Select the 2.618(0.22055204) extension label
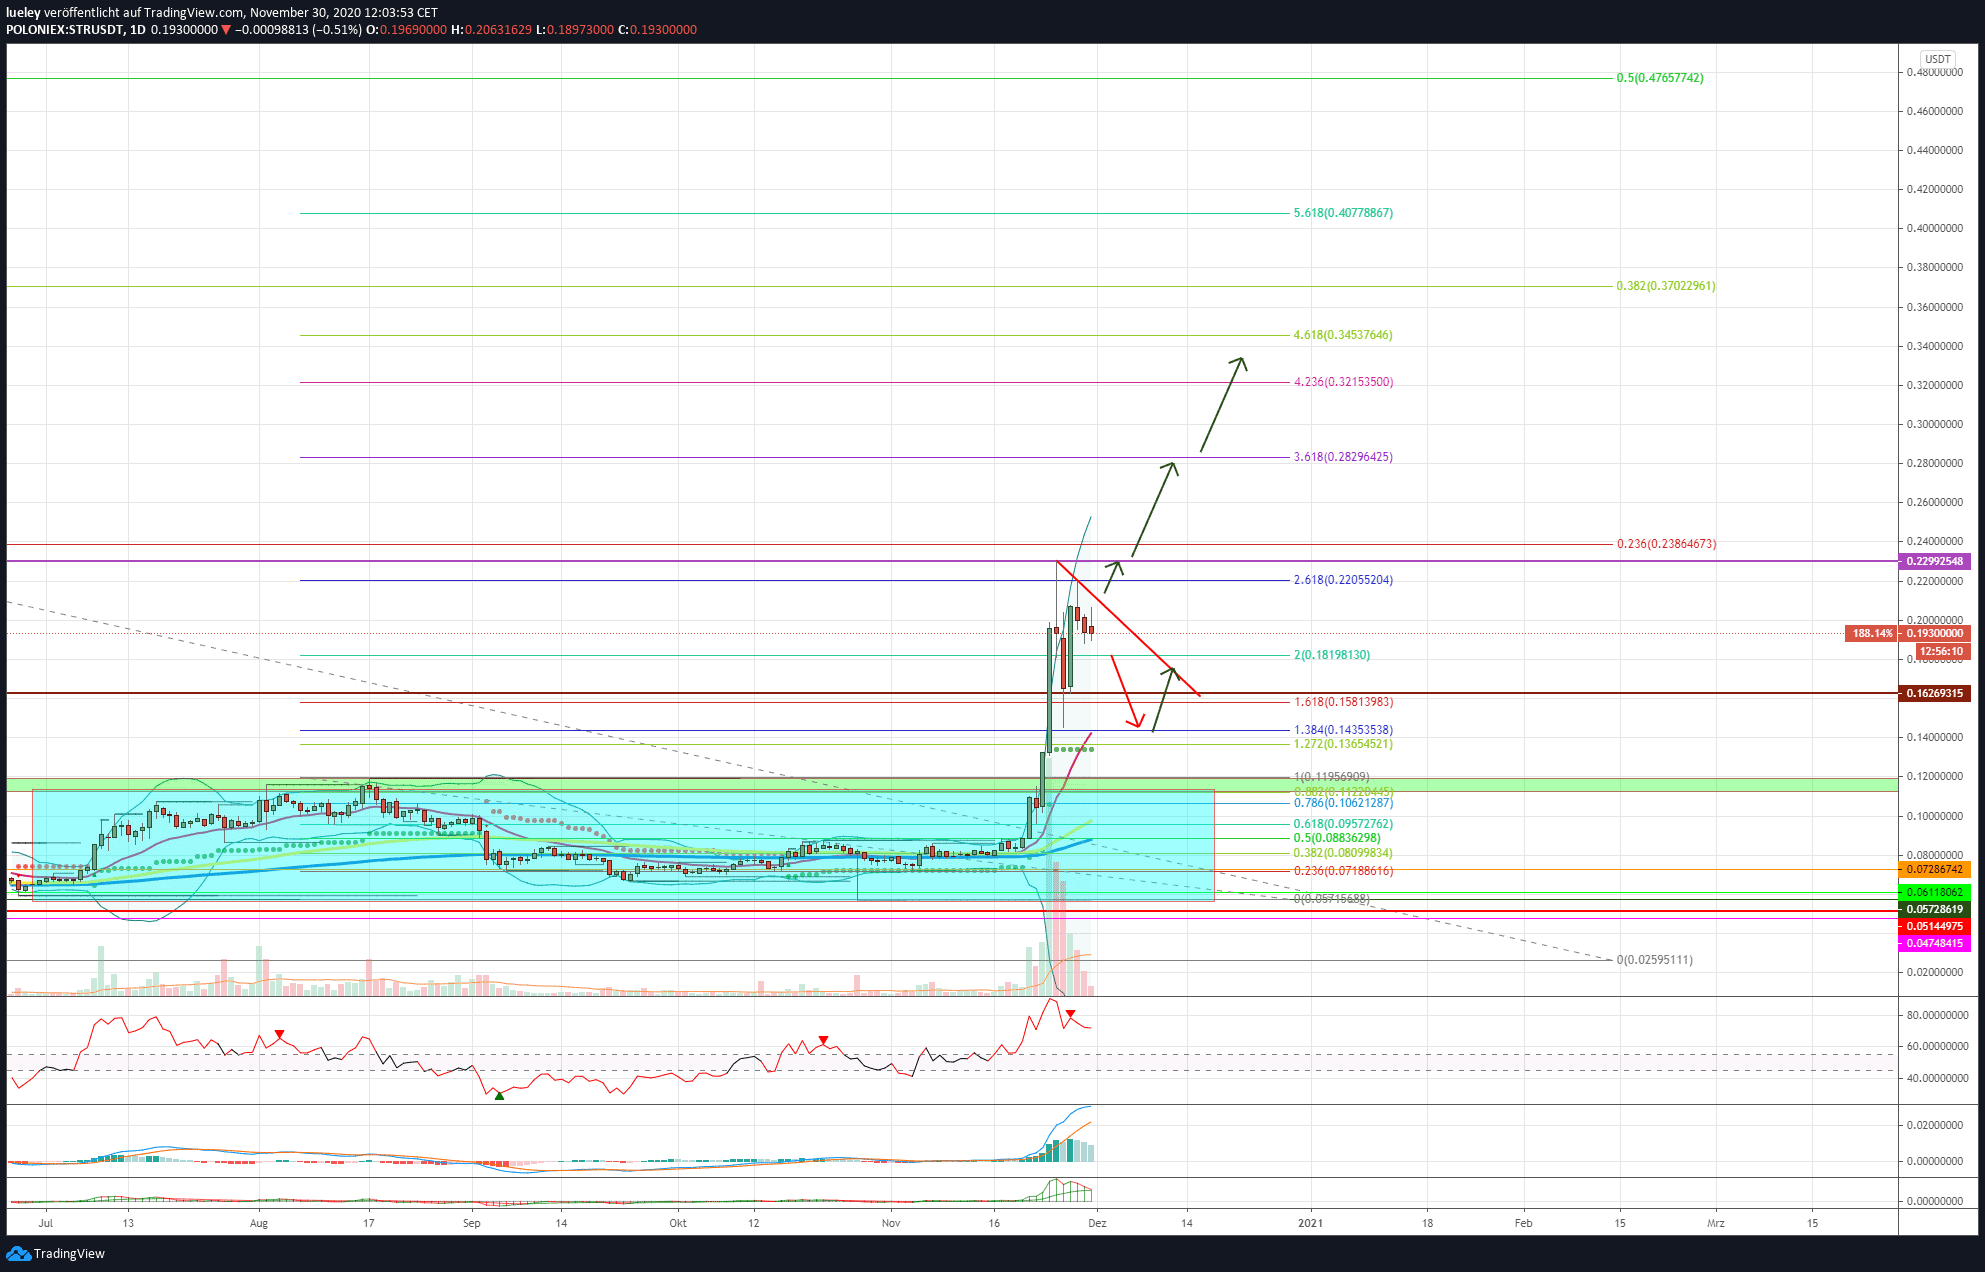The image size is (1985, 1272). (x=1343, y=580)
